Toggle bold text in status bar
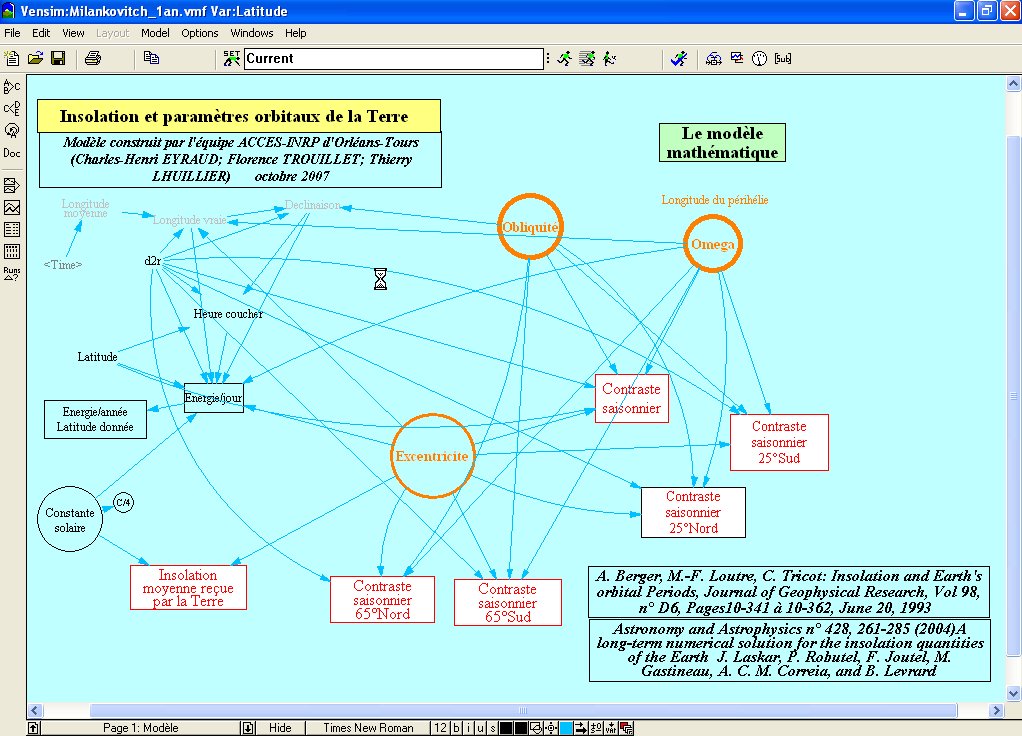Viewport: 1022px width, 736px height. tap(456, 728)
